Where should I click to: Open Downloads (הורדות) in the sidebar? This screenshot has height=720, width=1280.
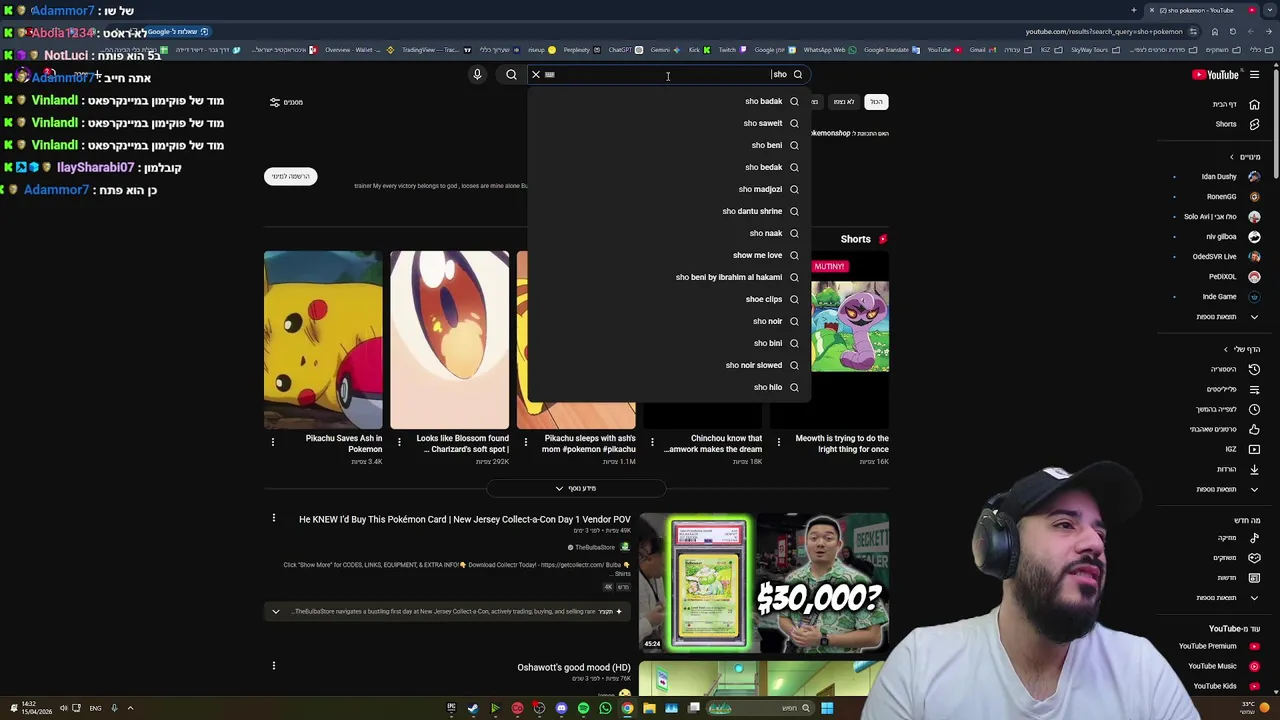pos(1237,469)
